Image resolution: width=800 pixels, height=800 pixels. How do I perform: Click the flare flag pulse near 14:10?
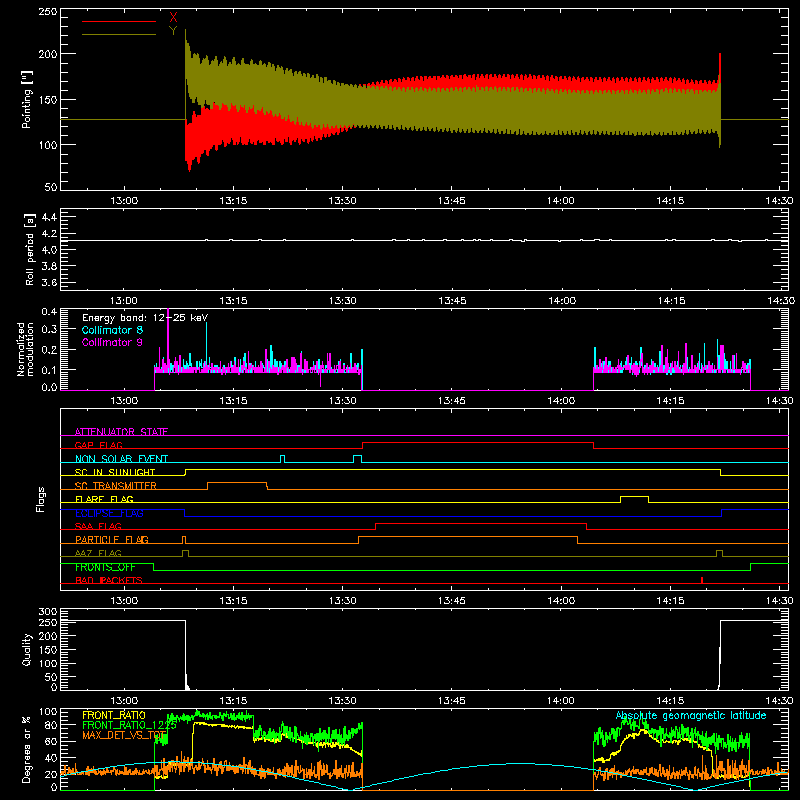coord(634,499)
